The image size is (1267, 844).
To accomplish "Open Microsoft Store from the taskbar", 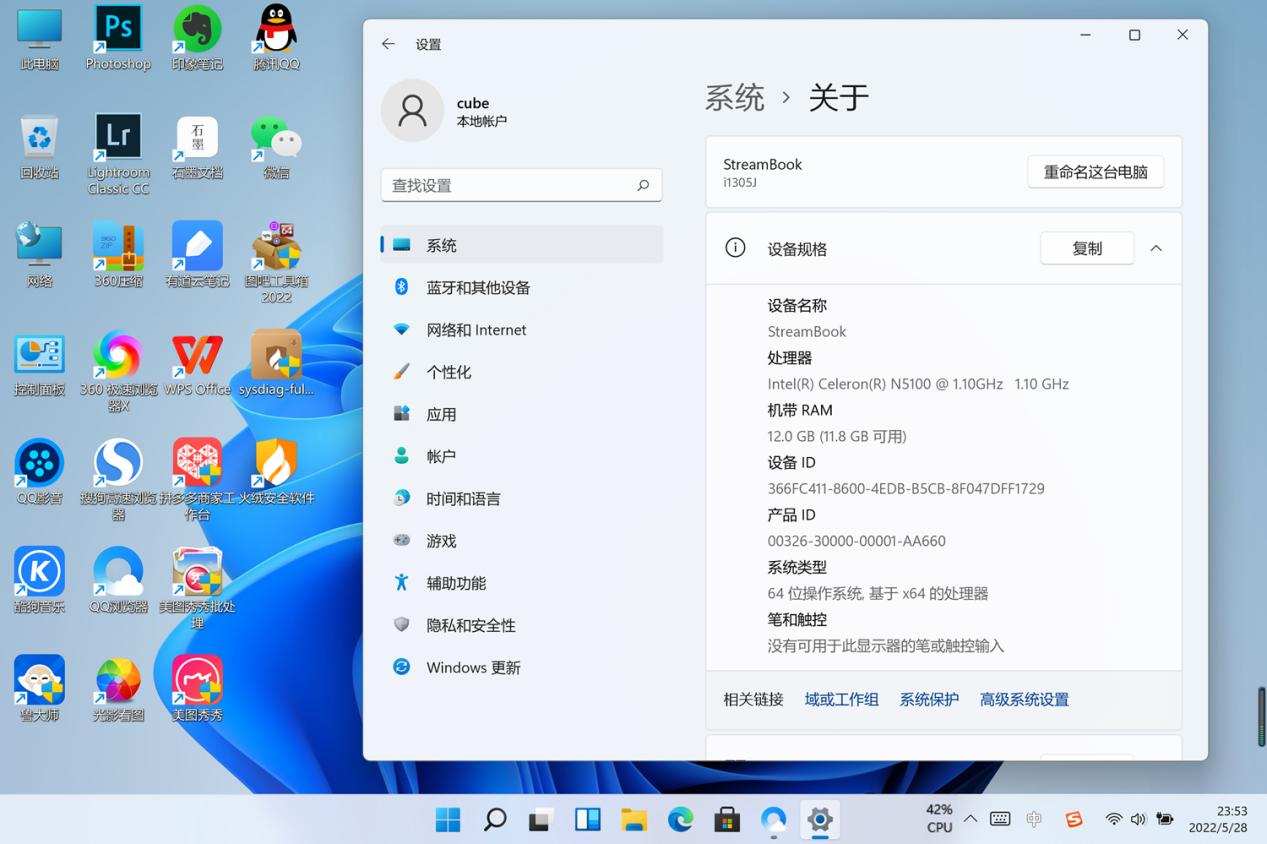I will click(727, 820).
